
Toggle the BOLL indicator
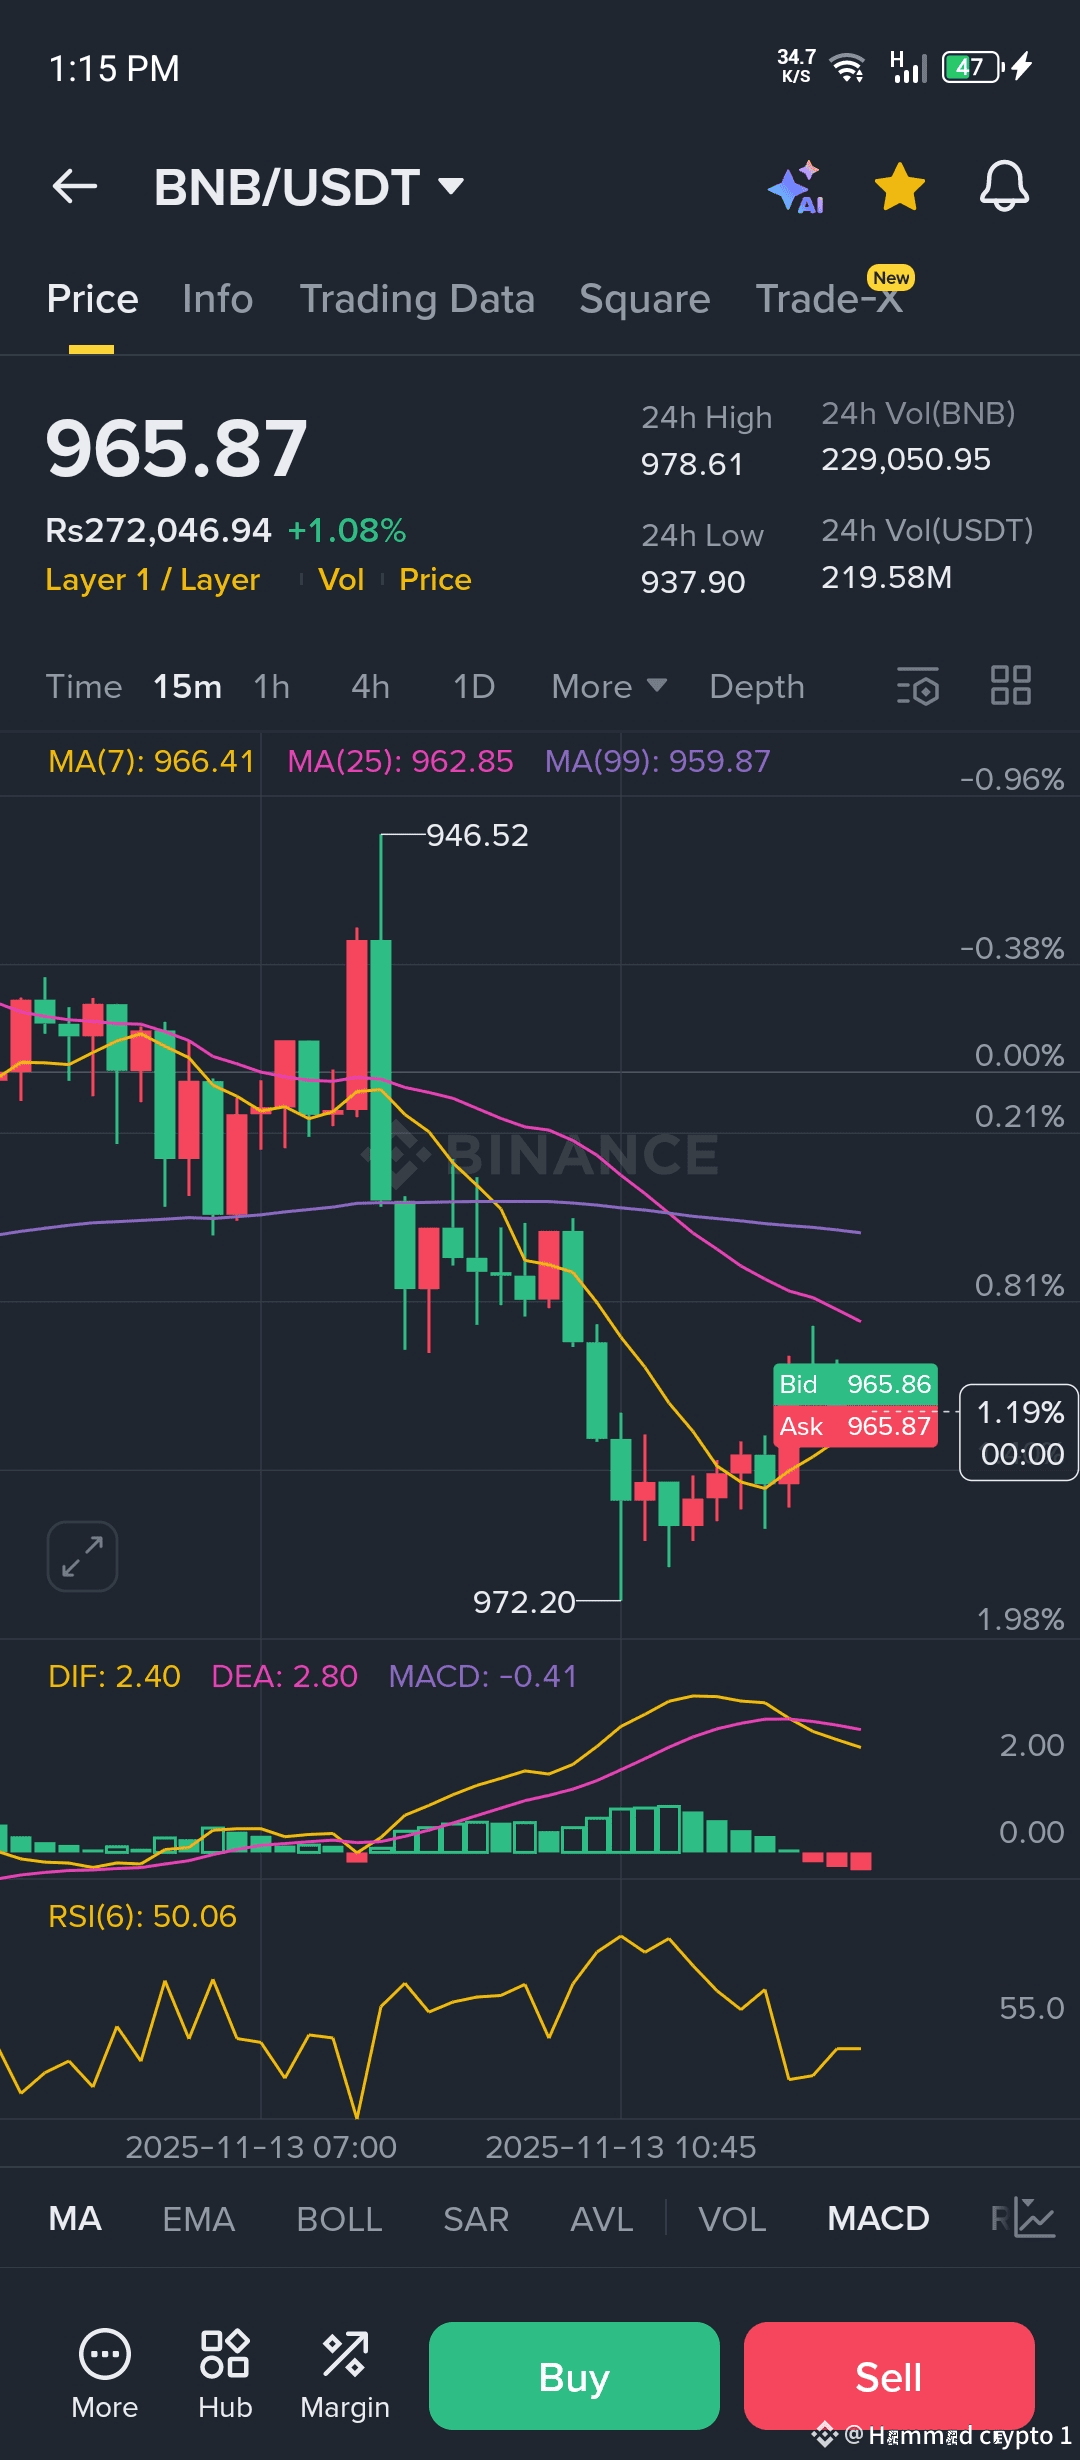[x=339, y=2218]
